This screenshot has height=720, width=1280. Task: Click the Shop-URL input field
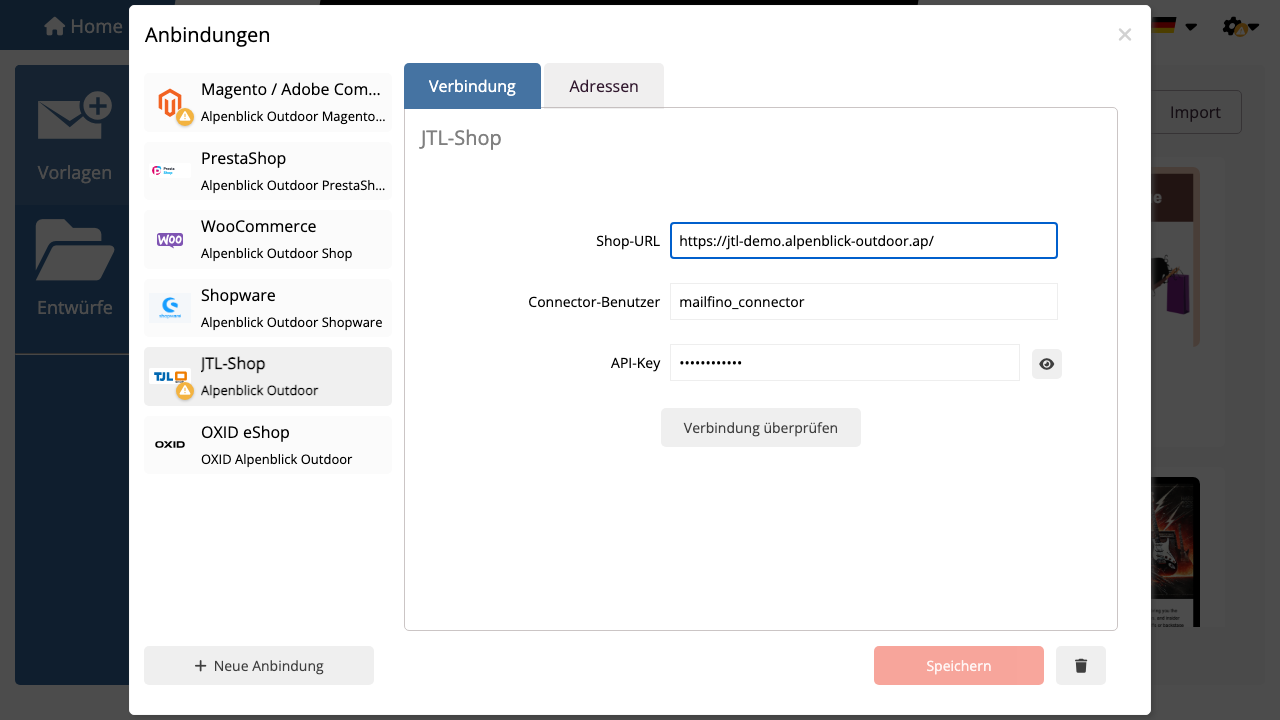[864, 240]
